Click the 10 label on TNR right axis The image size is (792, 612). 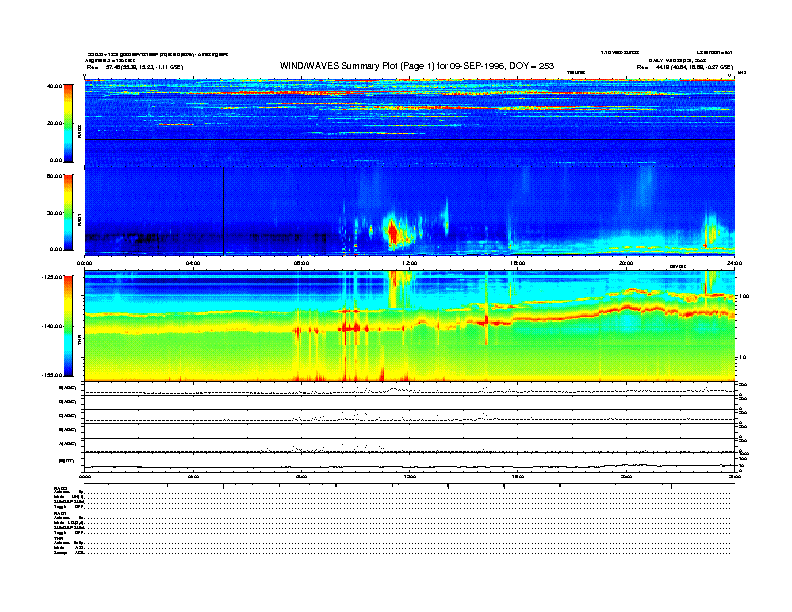(x=742, y=357)
